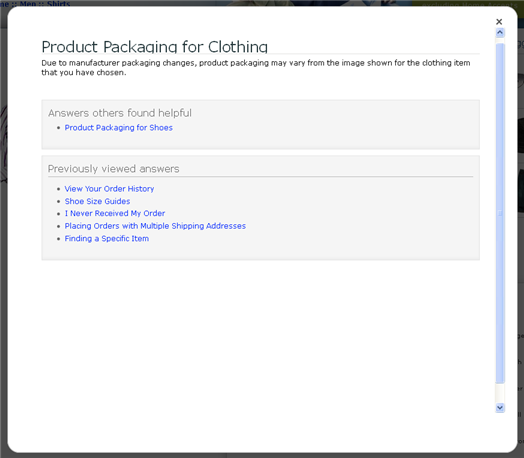Click bullet beside Finding a Specific Item

(58, 239)
